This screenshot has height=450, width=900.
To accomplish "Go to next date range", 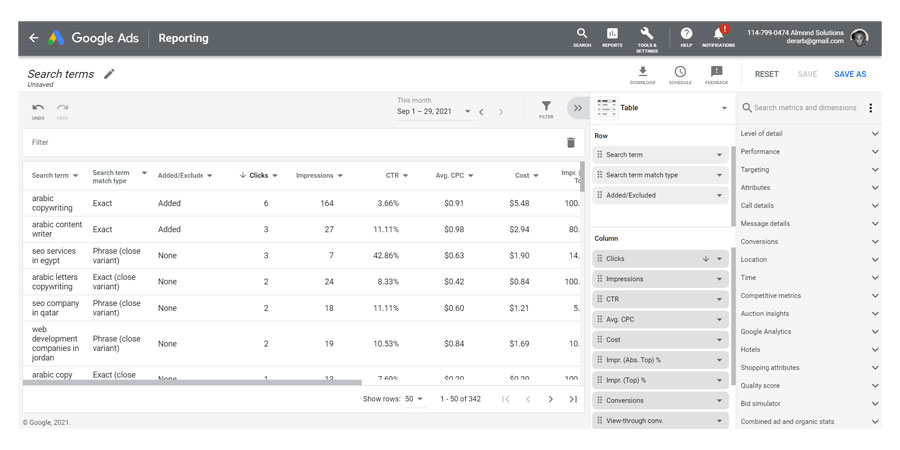I will (x=501, y=112).
